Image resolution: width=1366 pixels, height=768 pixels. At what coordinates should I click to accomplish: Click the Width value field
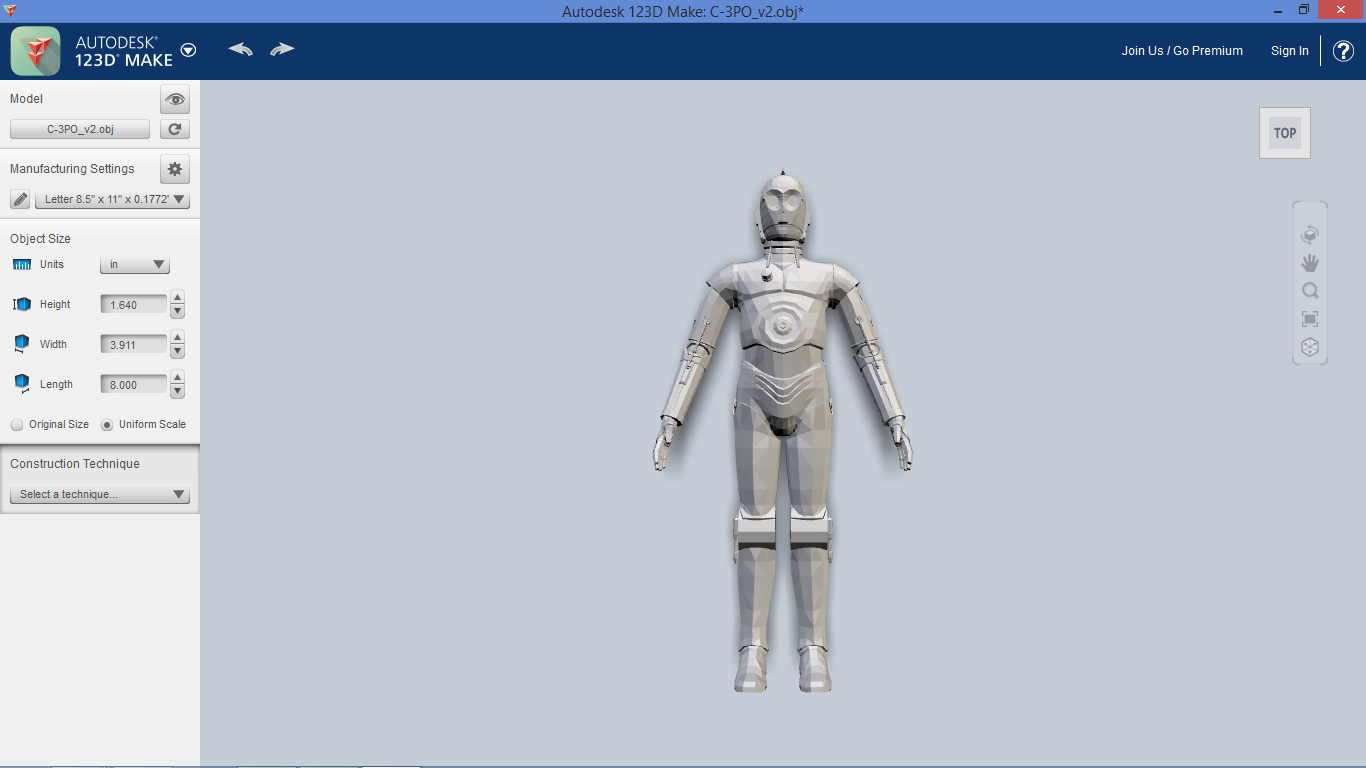point(134,344)
